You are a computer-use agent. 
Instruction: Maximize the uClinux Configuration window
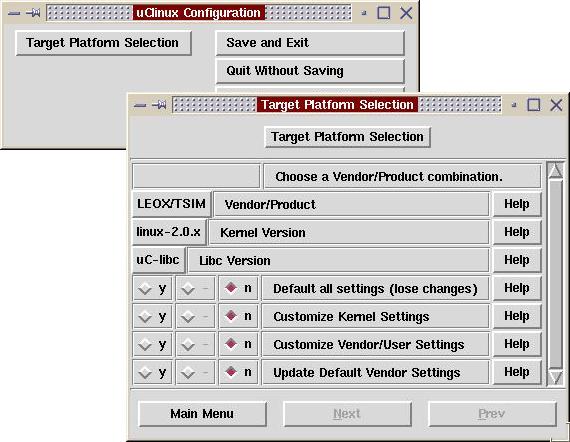(384, 13)
